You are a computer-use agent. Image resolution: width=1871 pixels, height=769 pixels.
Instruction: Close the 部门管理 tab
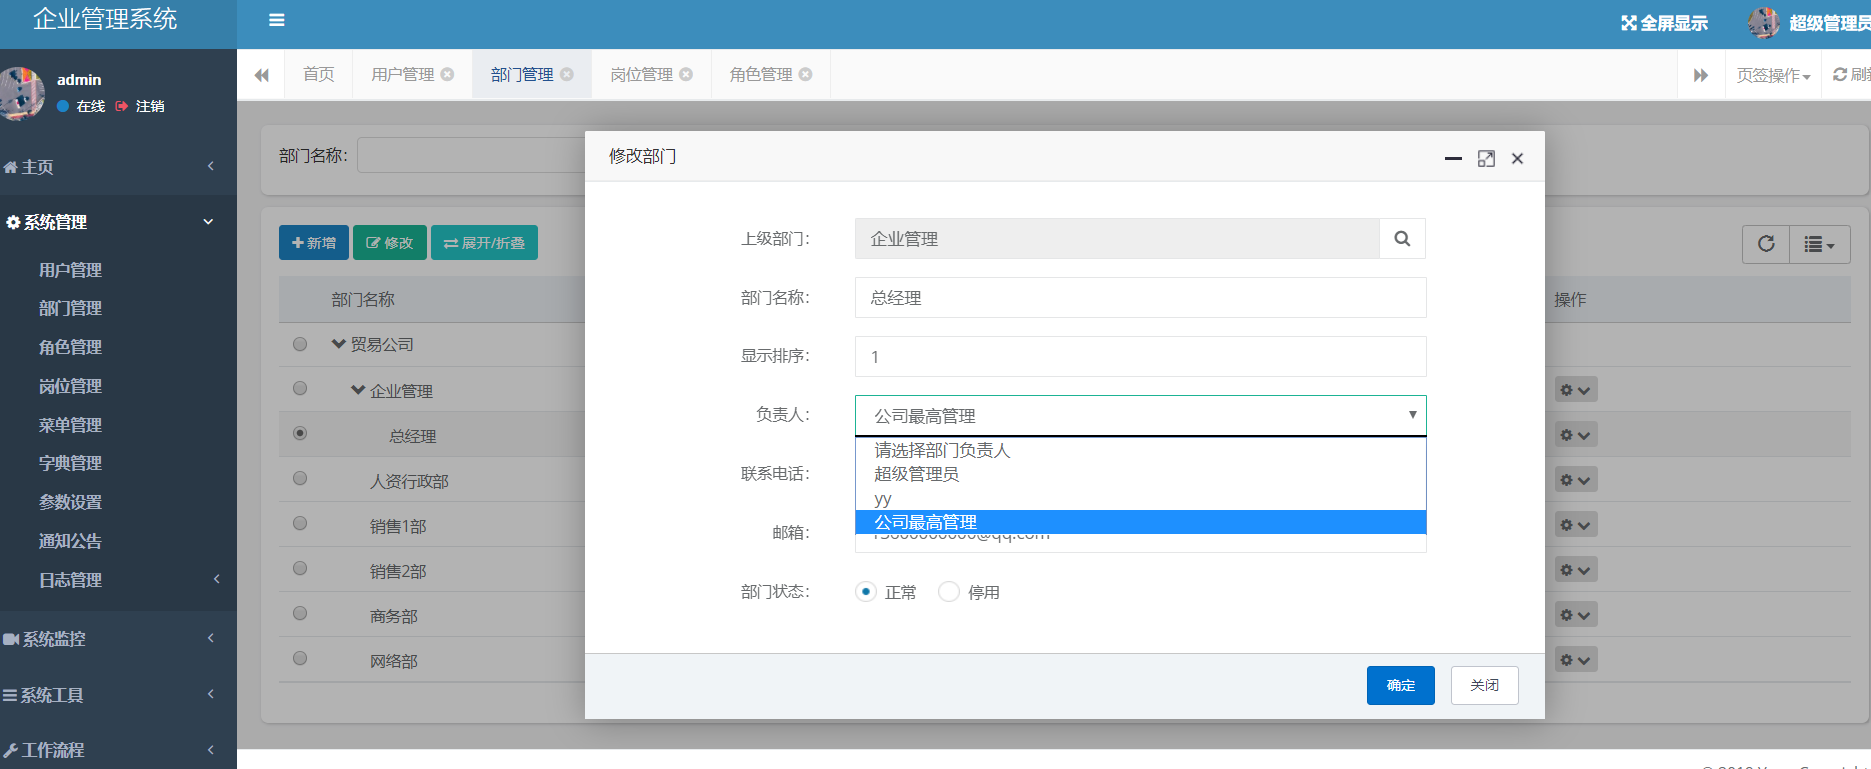[x=567, y=74]
